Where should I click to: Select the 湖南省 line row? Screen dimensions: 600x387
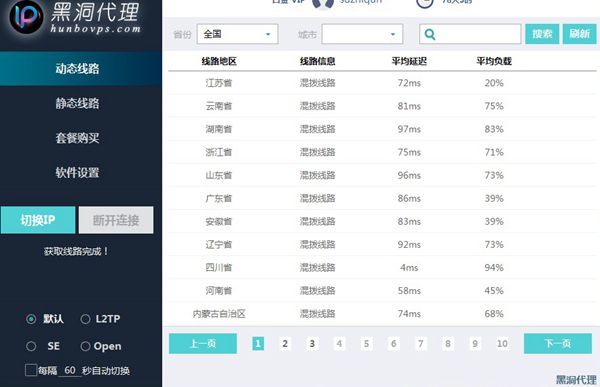pyautogui.click(x=382, y=129)
